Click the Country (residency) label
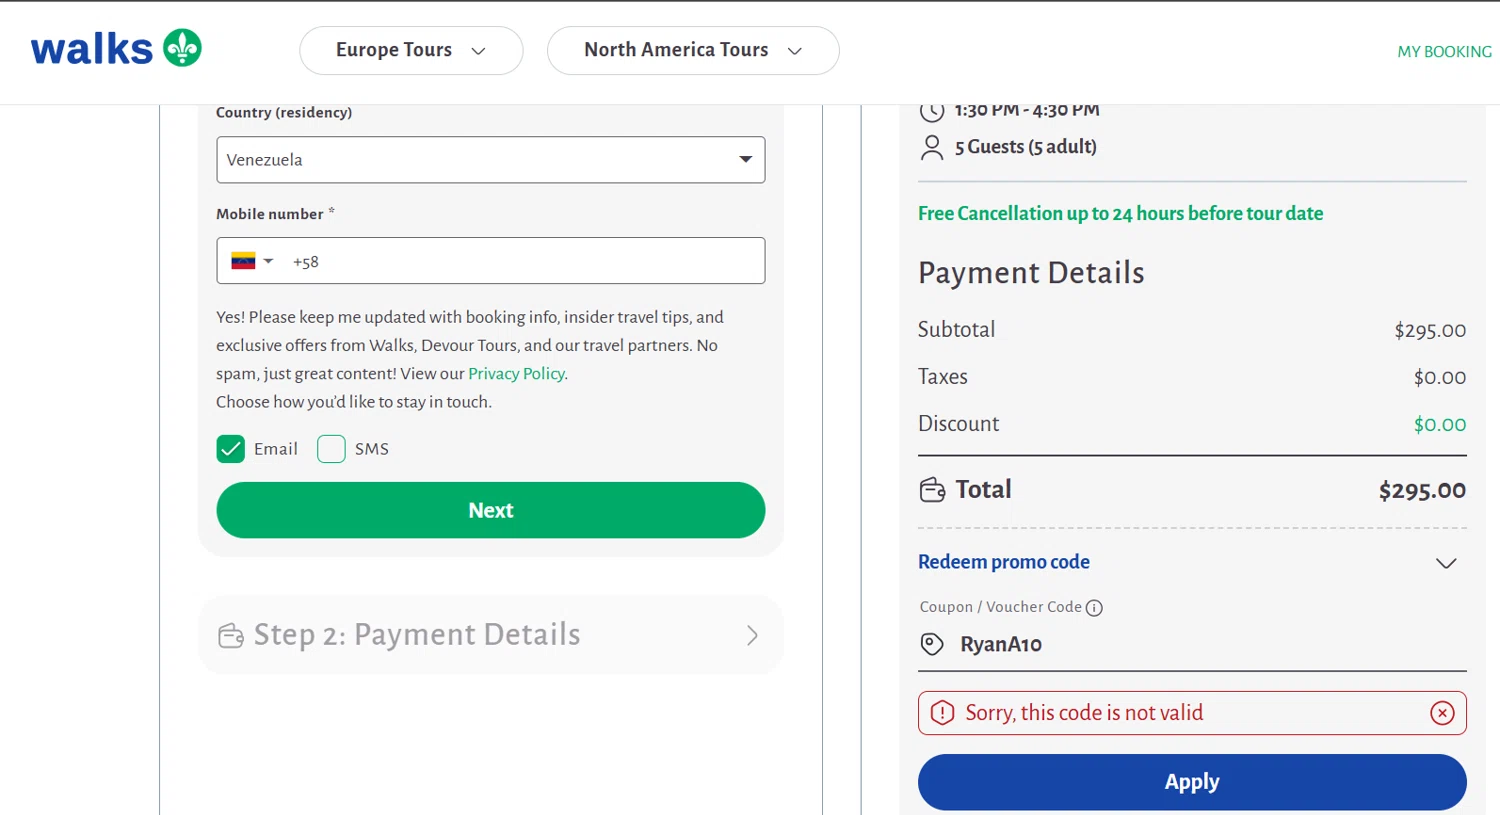This screenshot has width=1500, height=815. [x=284, y=112]
